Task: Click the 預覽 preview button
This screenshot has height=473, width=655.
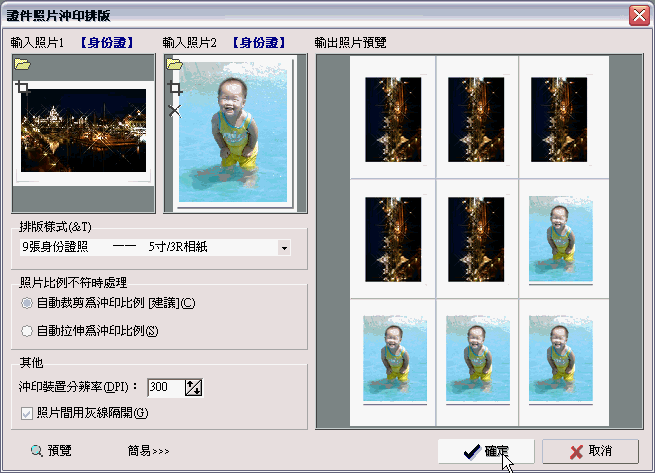Action: coord(51,451)
